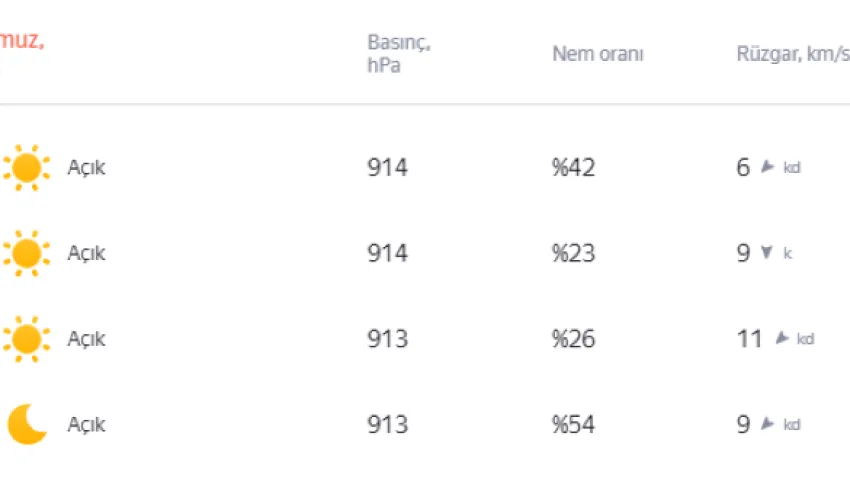The height and width of the screenshot is (478, 850).
Task: Click the %26 humidity value
Action: coord(573,339)
